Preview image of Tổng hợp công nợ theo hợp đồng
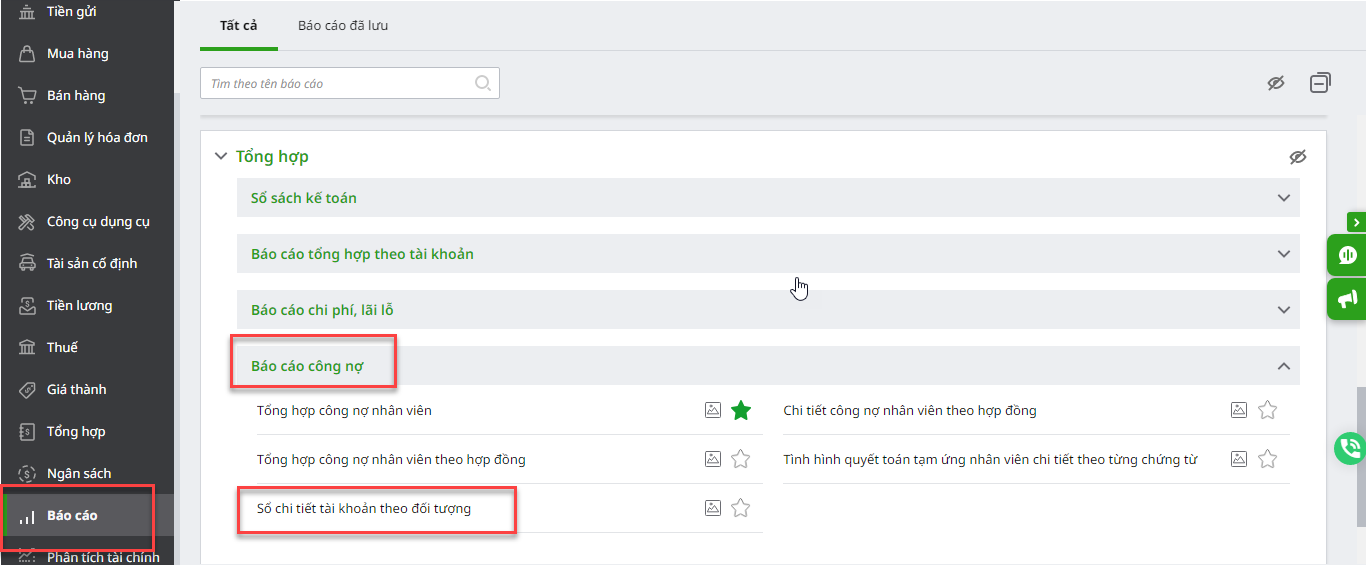 click(713, 459)
